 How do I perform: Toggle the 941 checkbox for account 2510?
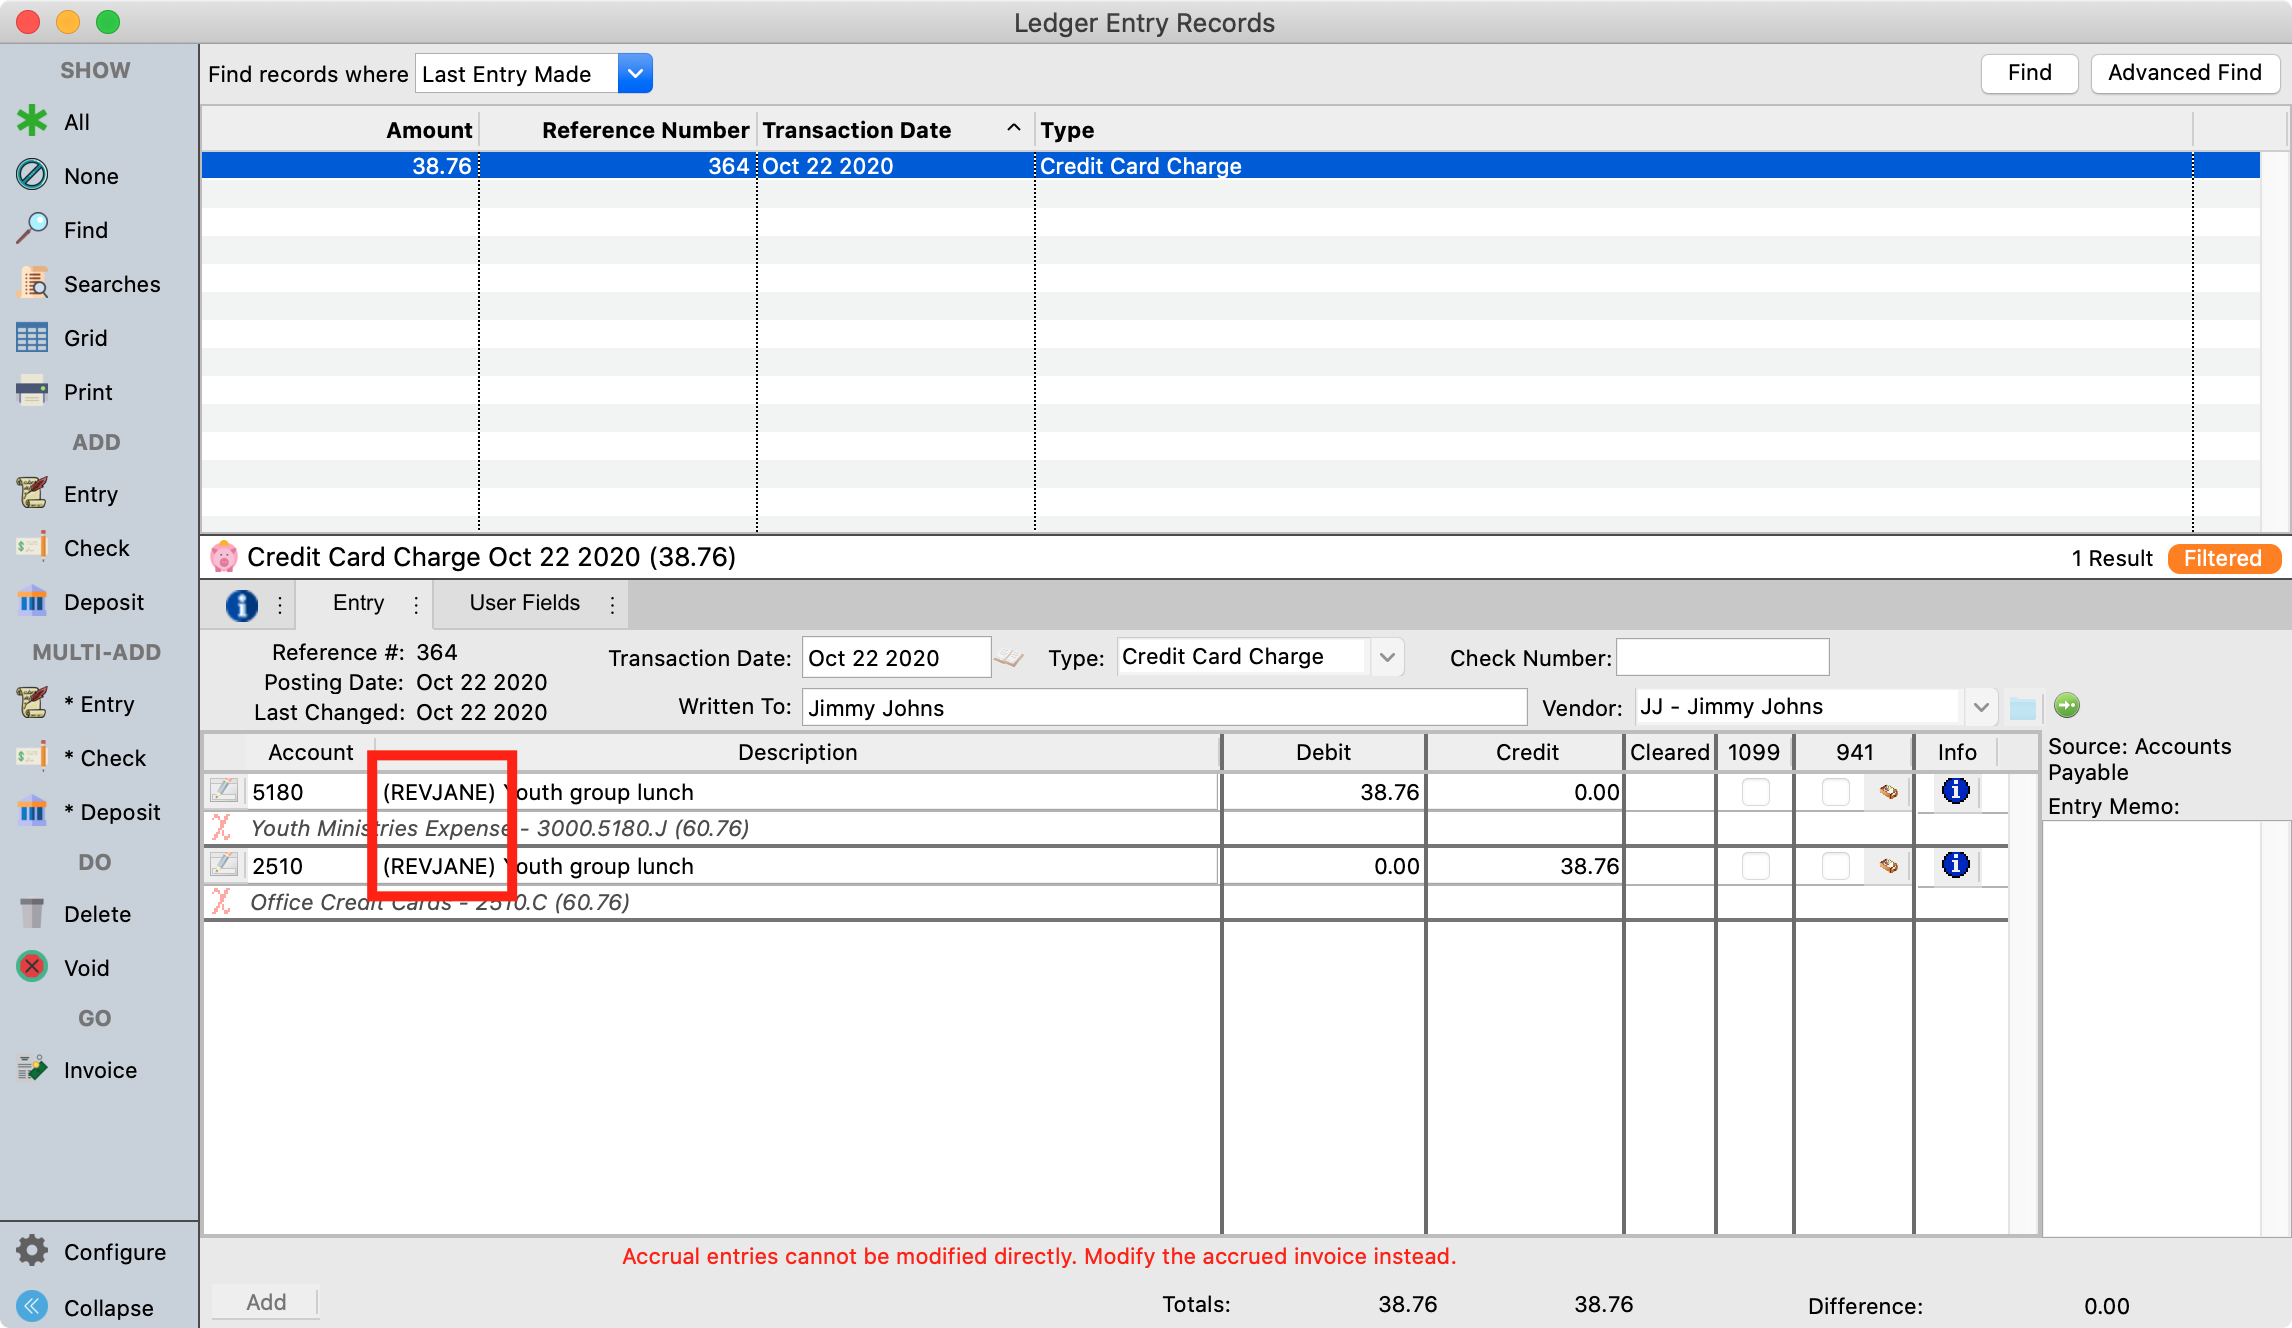pos(1835,866)
